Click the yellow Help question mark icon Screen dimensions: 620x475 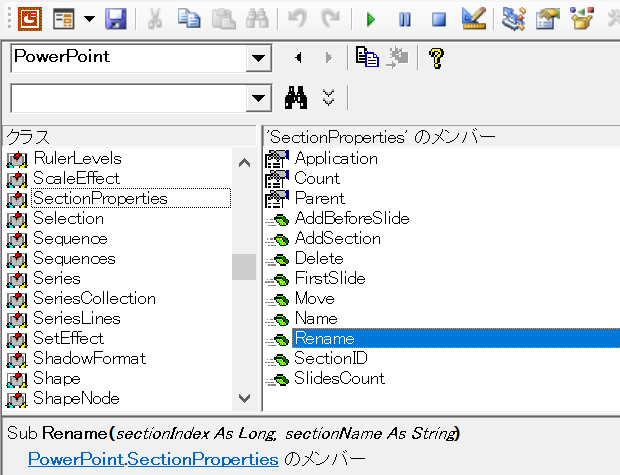click(437, 58)
